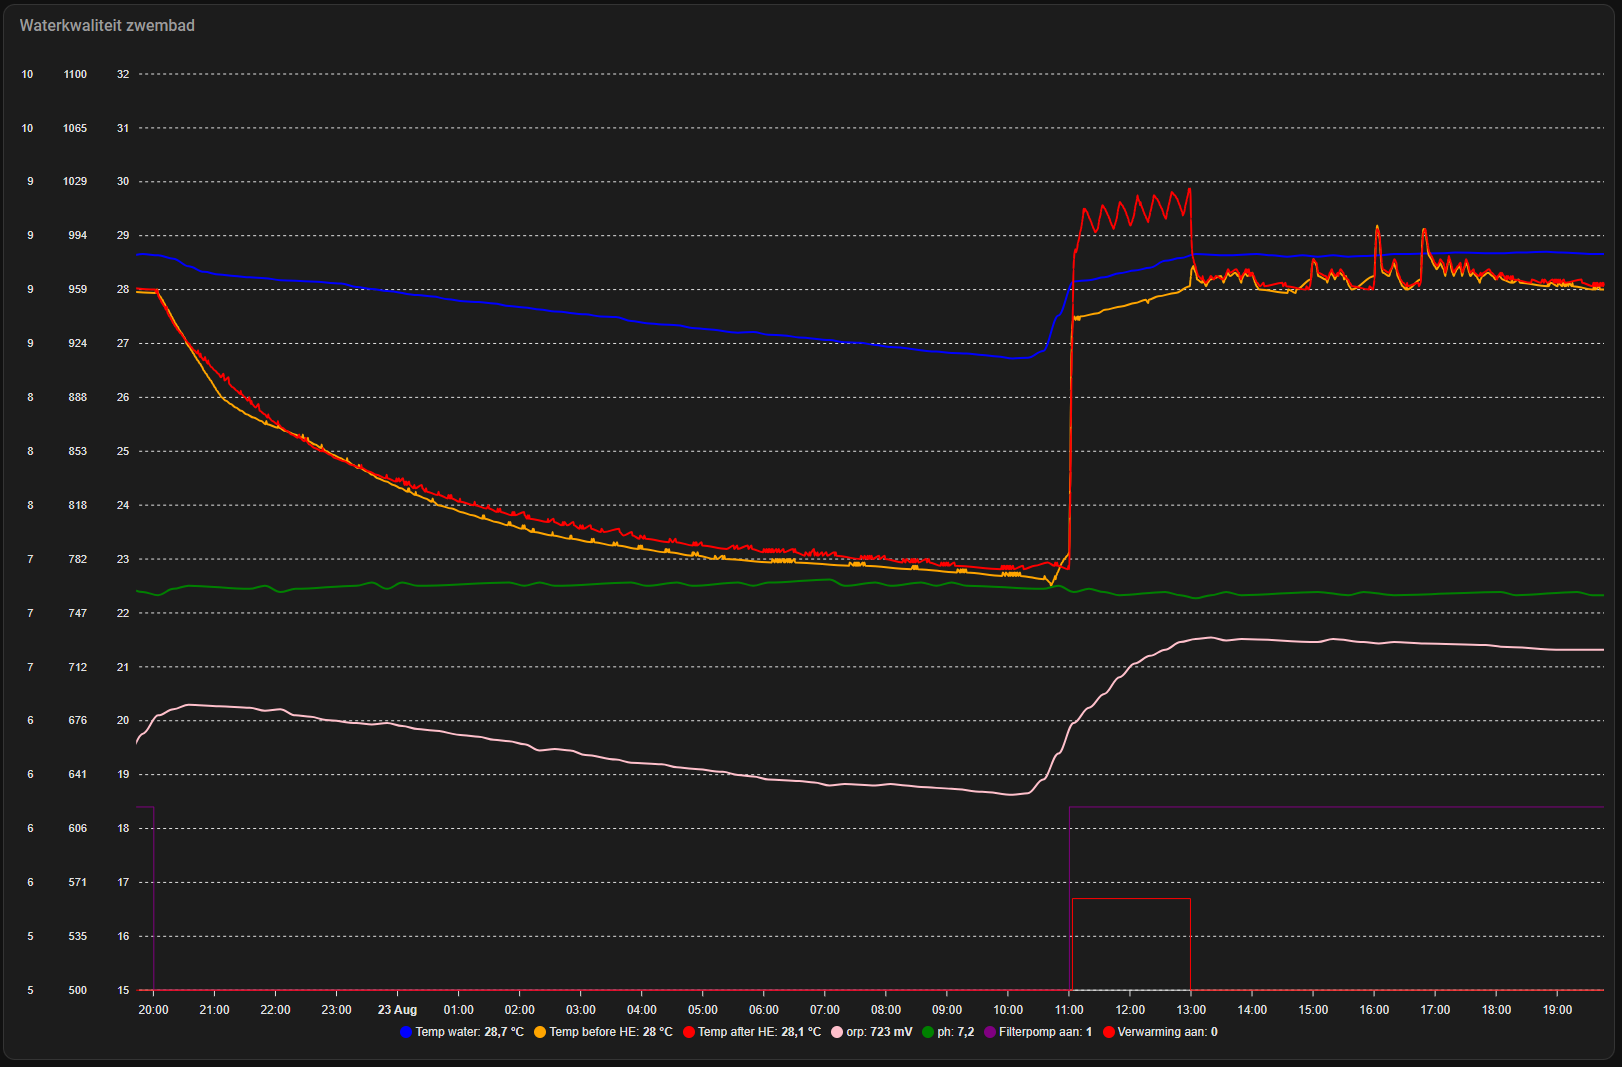Hide 'Temp before HE: 28 °C' via its label

click(x=610, y=1032)
